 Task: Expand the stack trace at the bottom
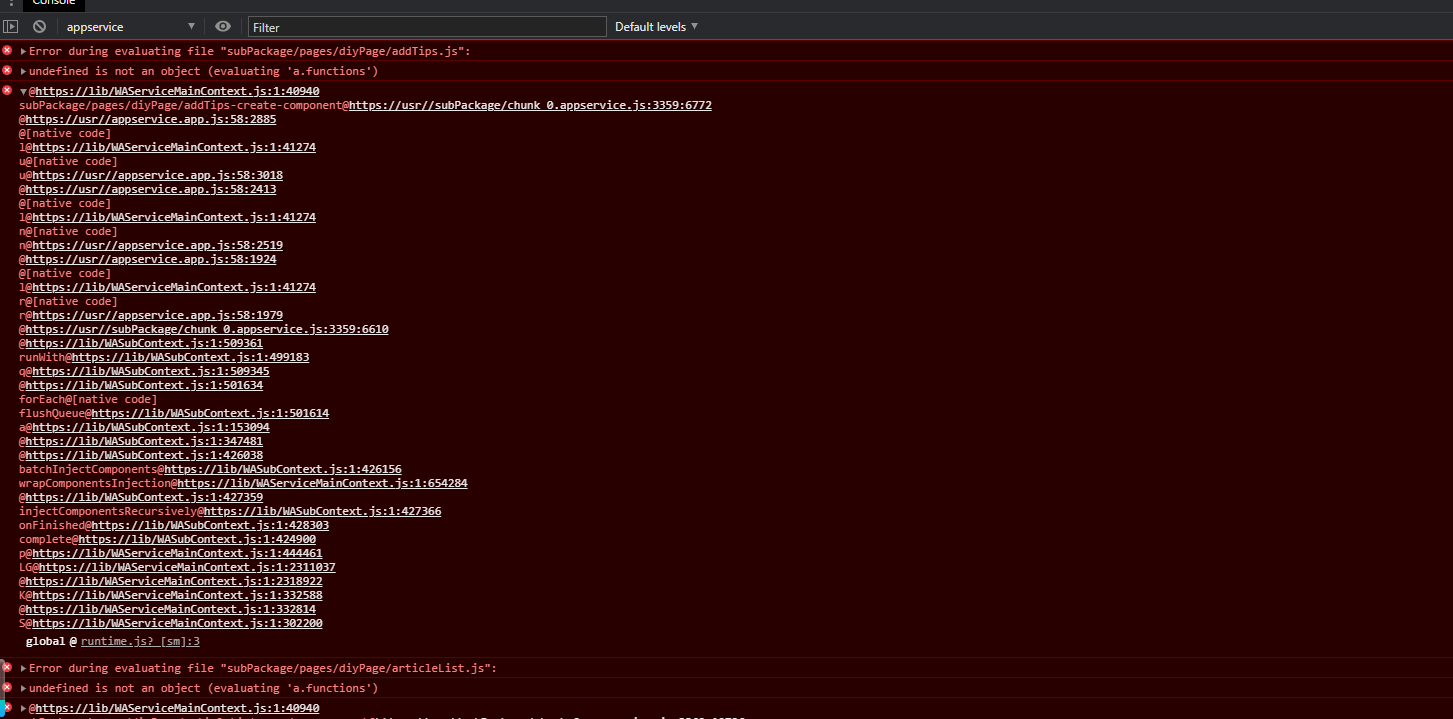[x=23, y=709]
